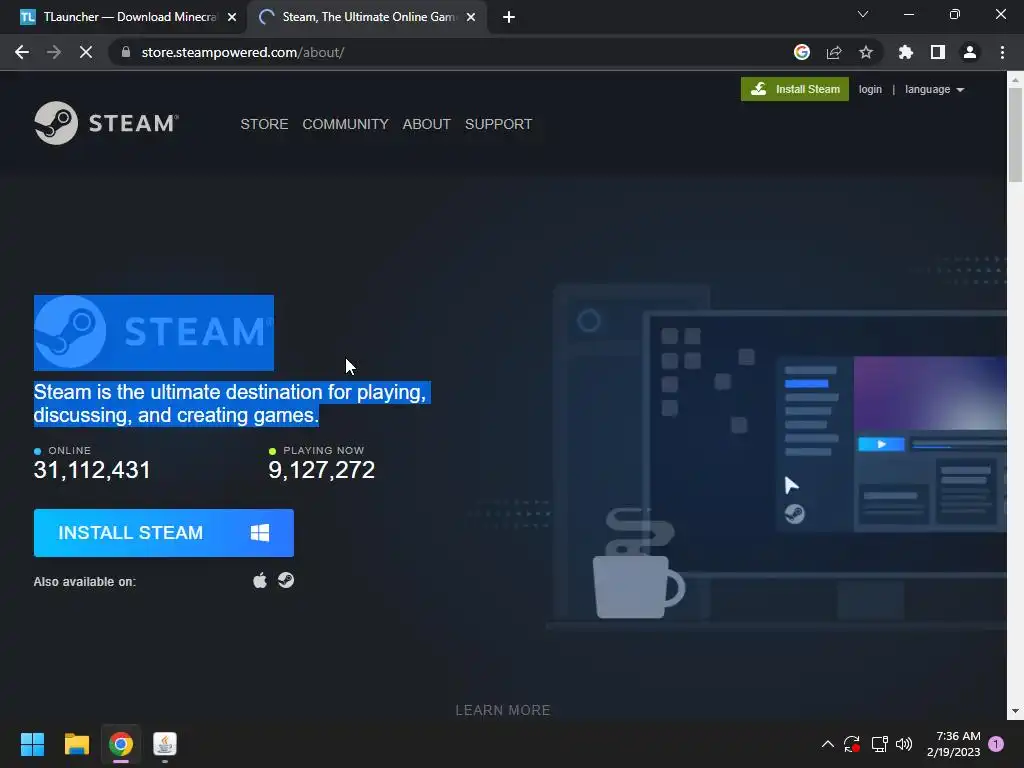Click the Chrome icon in the taskbar
The image size is (1024, 768).
(x=121, y=744)
